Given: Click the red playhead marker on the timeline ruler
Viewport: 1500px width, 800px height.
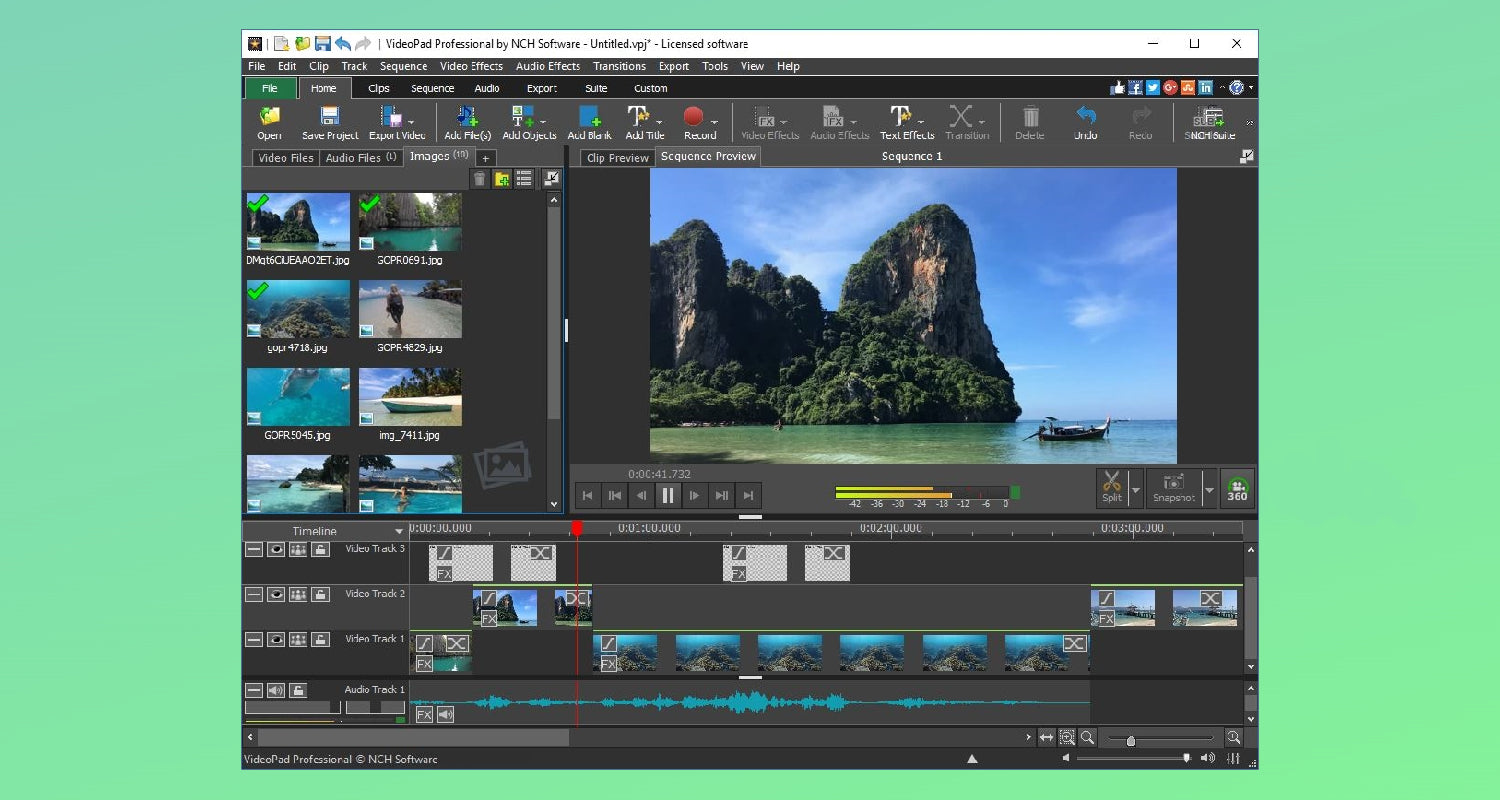Looking at the screenshot, I should pyautogui.click(x=577, y=528).
